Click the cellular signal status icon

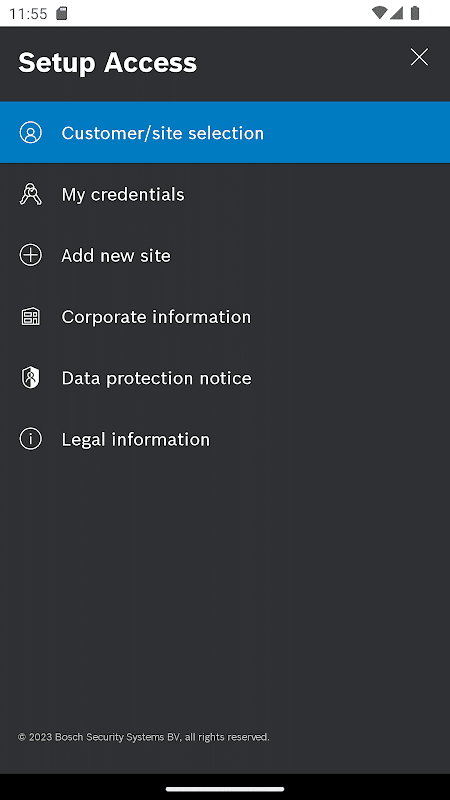396,13
